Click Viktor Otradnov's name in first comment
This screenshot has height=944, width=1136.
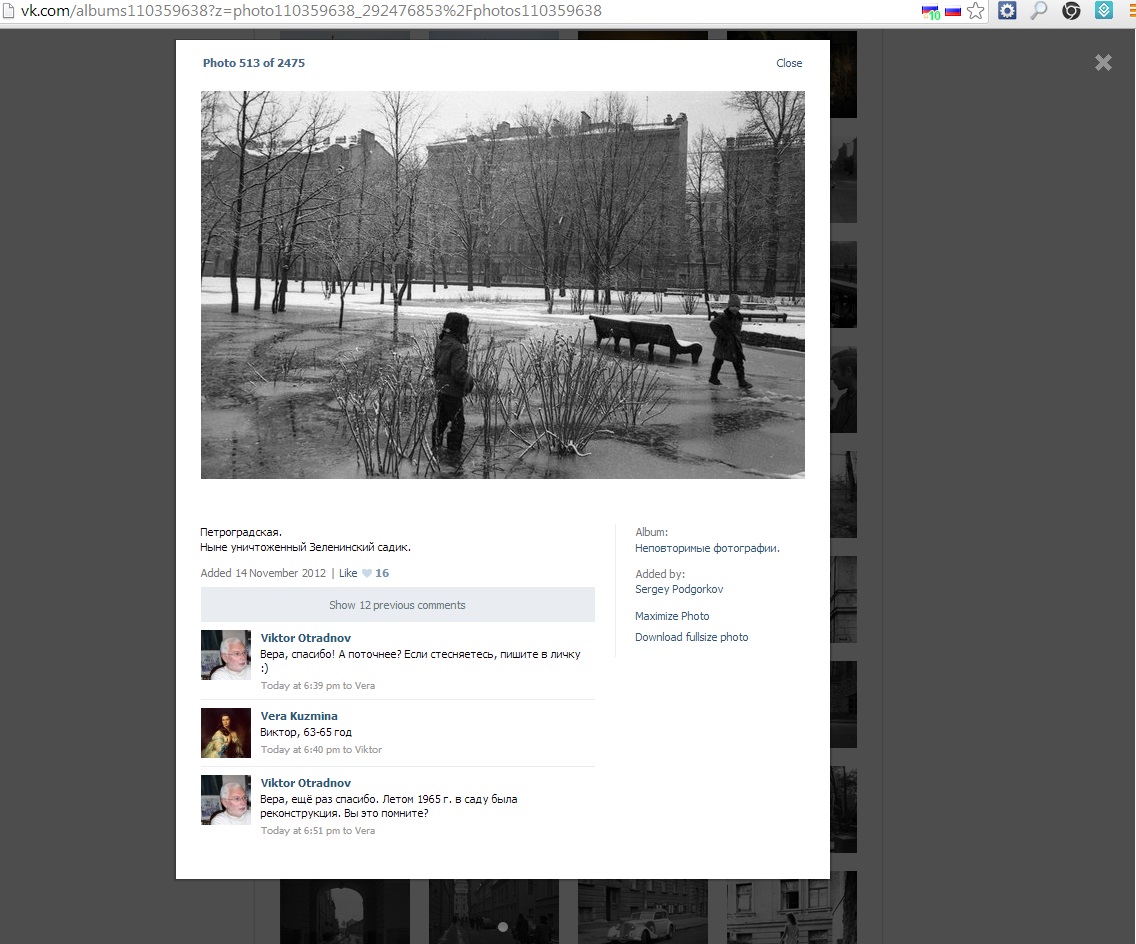[305, 638]
